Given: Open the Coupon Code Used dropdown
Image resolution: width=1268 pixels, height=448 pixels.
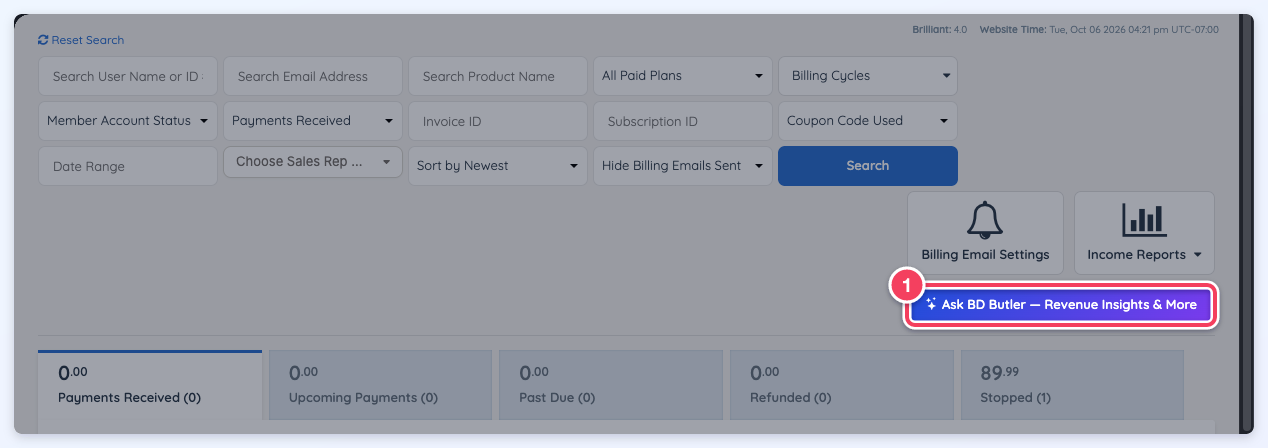Looking at the screenshot, I should (x=868, y=121).
